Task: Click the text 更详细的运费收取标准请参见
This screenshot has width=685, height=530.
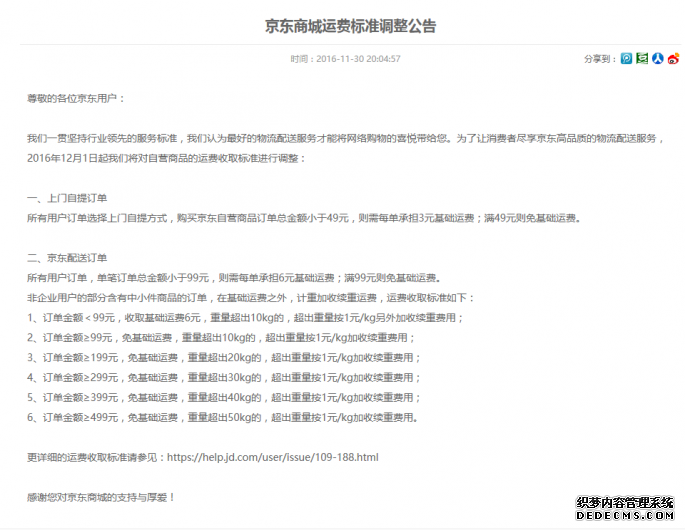Action: [92, 457]
